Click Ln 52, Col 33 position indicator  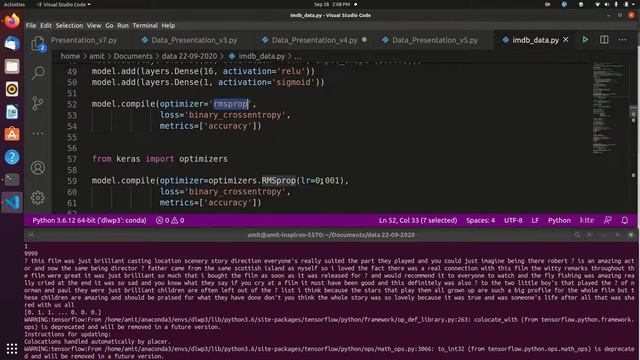(418, 220)
